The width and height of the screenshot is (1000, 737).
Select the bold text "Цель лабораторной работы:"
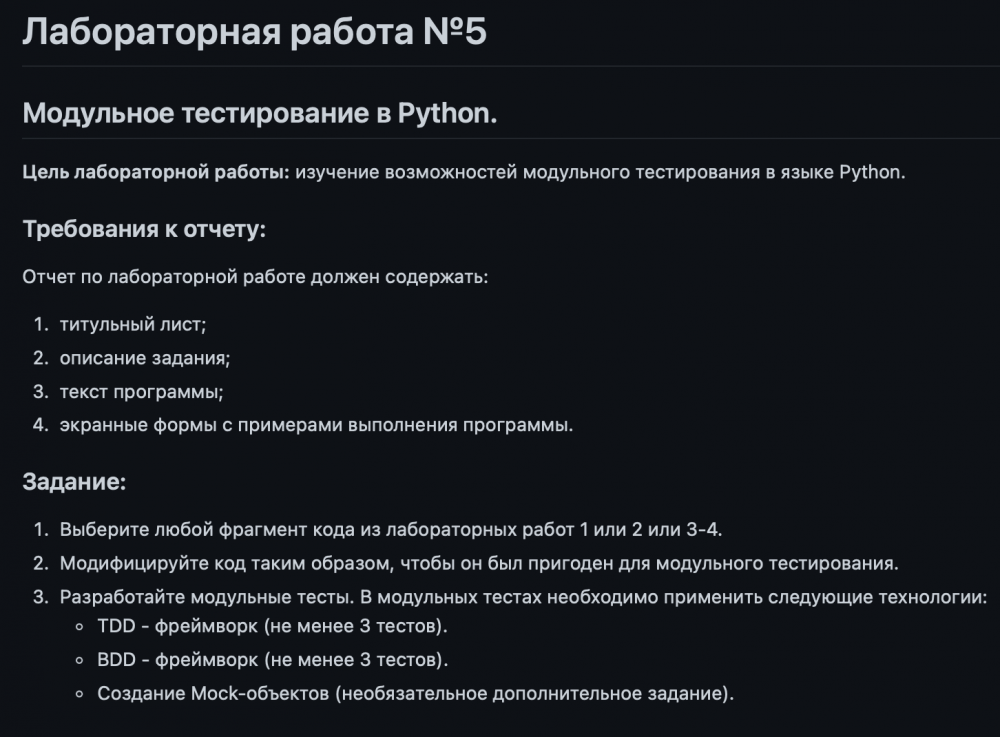click(156, 172)
